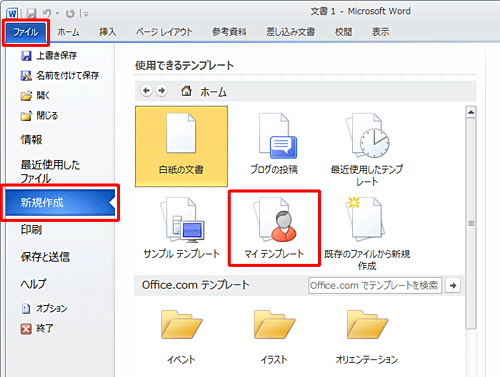Click the template navigation back arrow

[x=146, y=91]
